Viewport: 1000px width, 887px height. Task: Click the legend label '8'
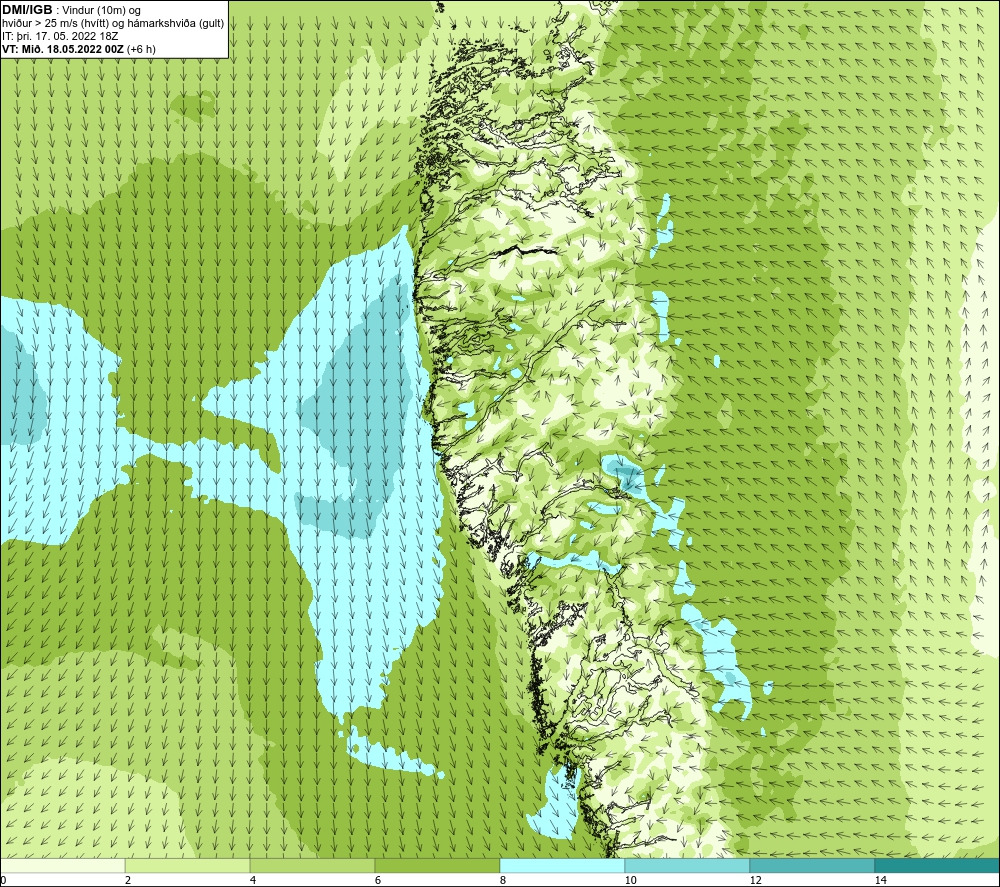coord(503,880)
